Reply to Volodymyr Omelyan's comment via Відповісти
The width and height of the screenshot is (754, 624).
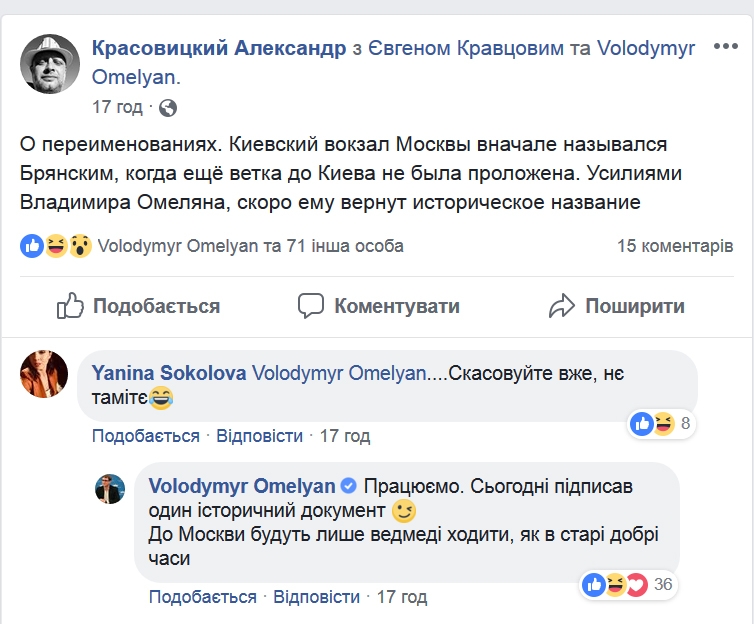pos(316,597)
